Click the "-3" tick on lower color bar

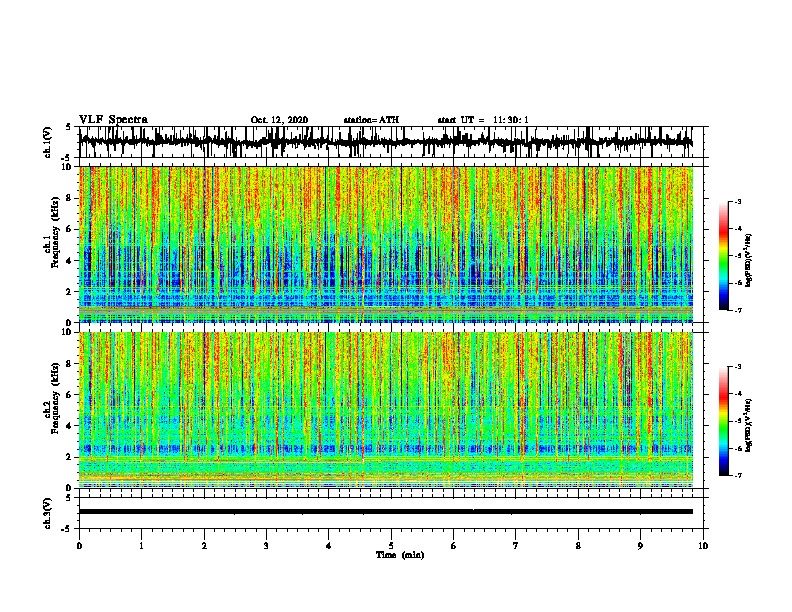[737, 367]
